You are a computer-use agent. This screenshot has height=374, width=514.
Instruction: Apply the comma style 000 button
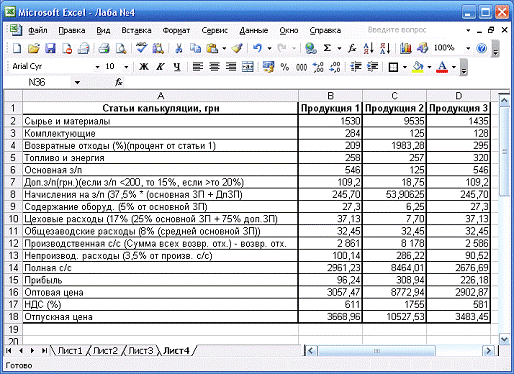click(x=301, y=67)
